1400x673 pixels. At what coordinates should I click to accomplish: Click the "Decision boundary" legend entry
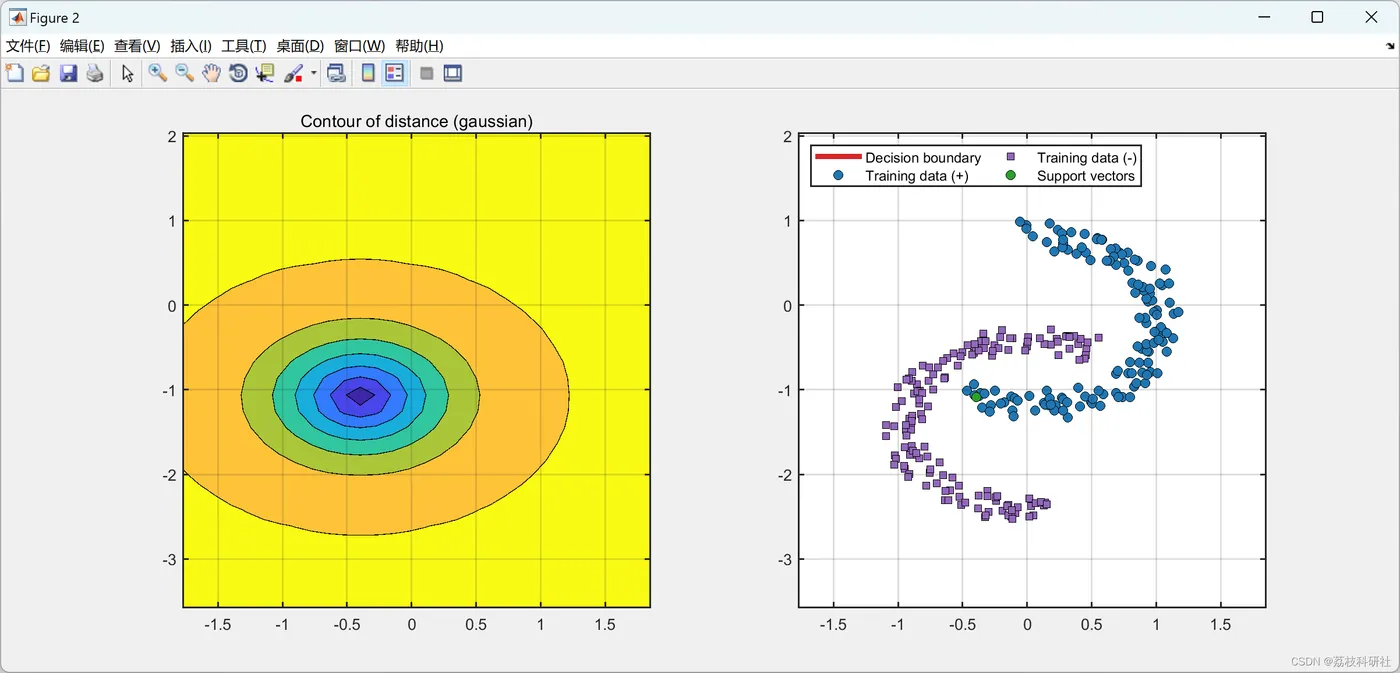click(x=922, y=158)
